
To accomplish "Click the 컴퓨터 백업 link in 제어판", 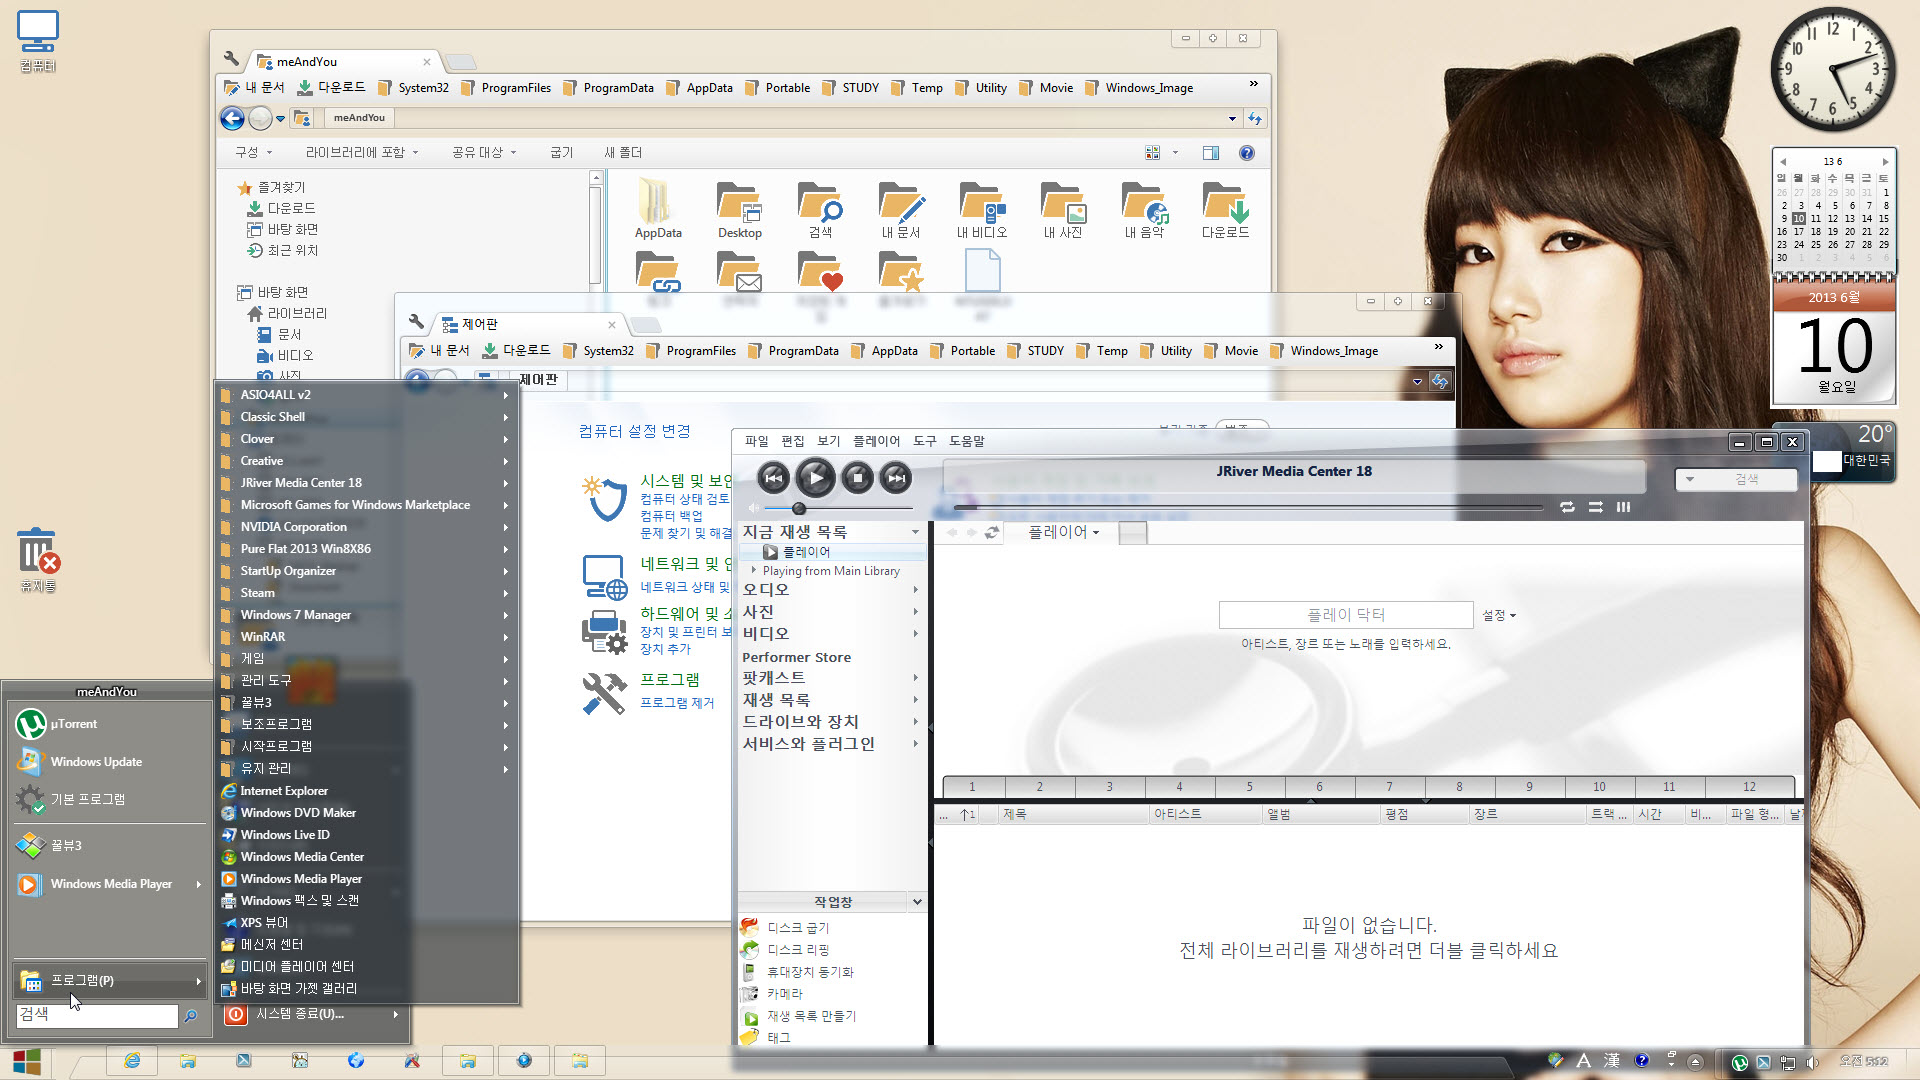I will (x=671, y=516).
